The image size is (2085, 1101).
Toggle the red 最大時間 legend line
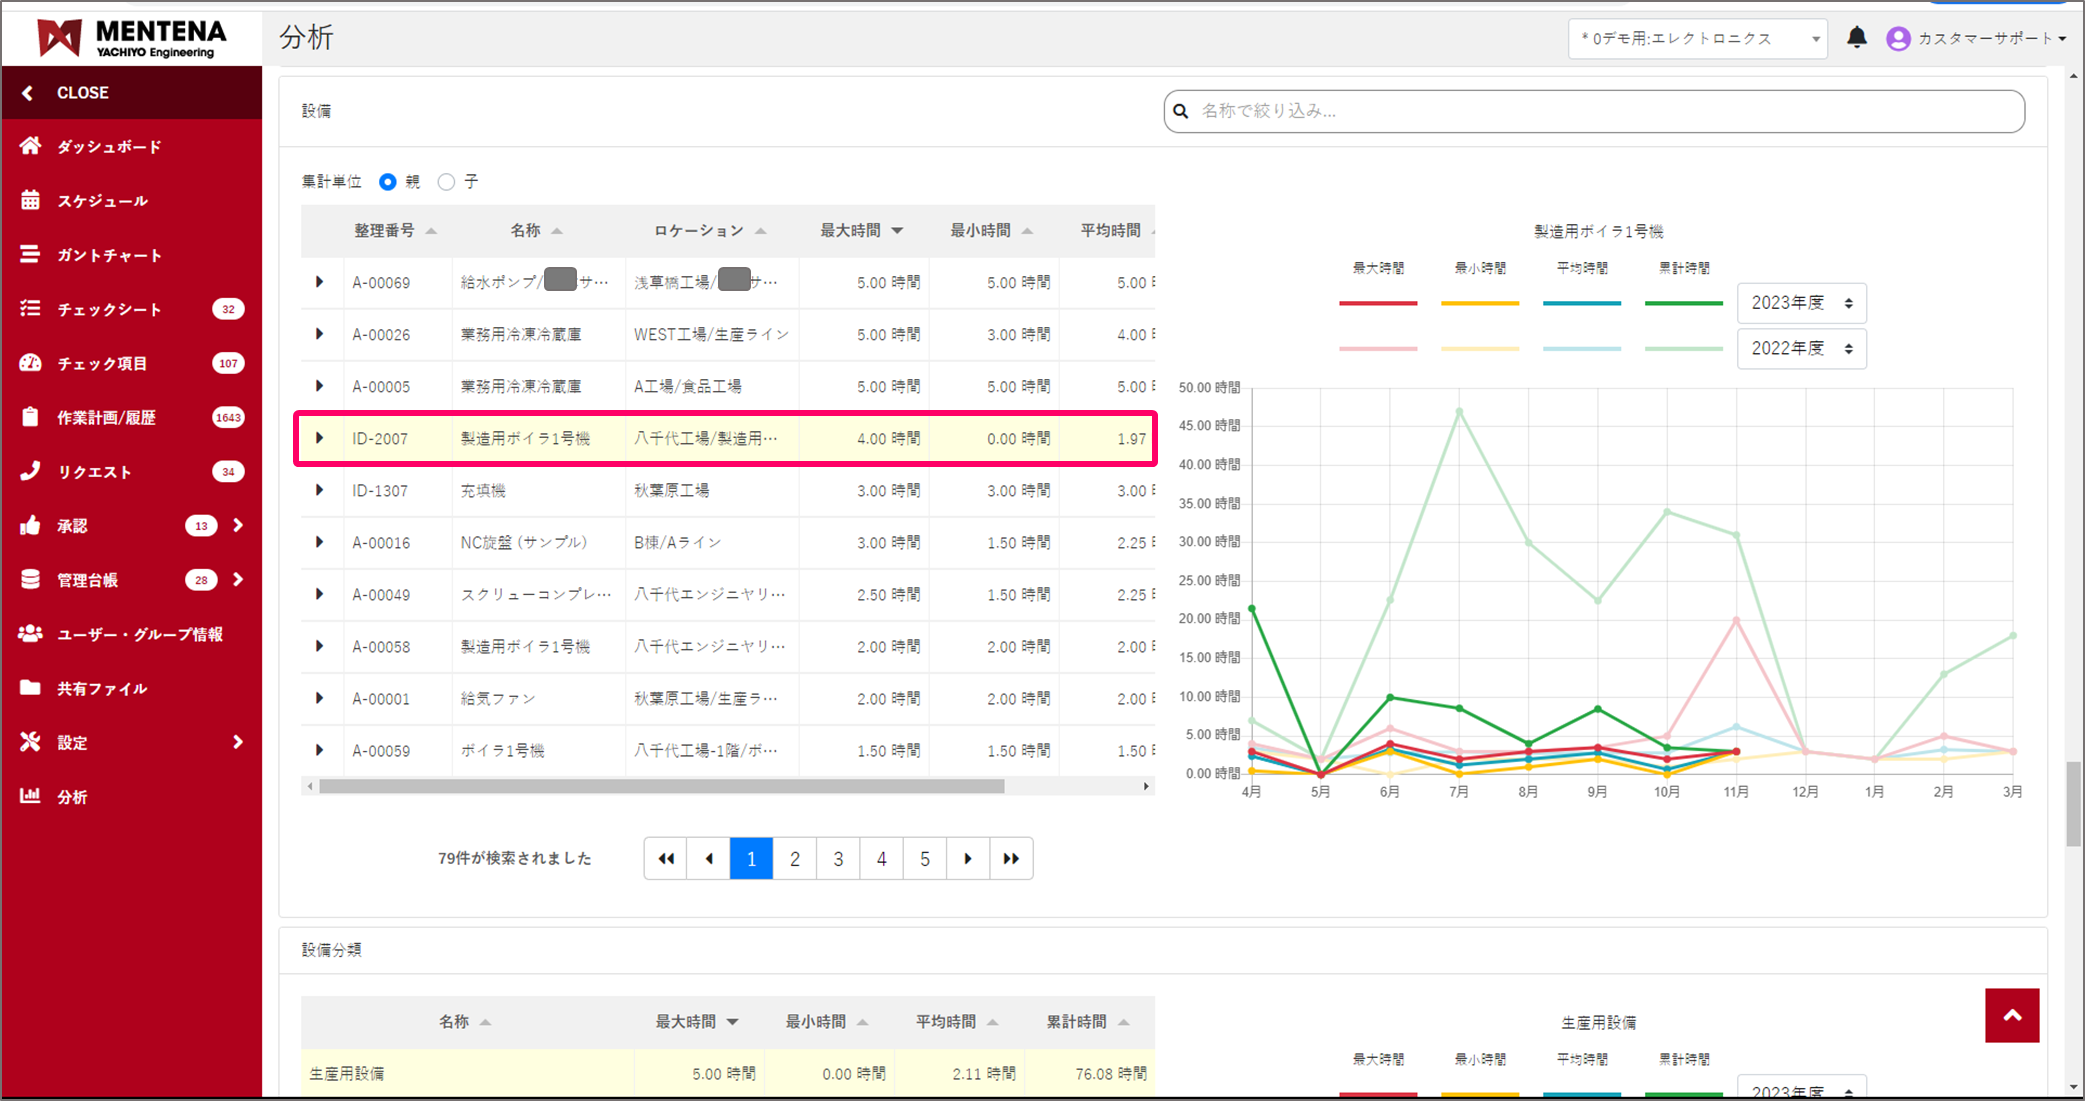tap(1377, 302)
